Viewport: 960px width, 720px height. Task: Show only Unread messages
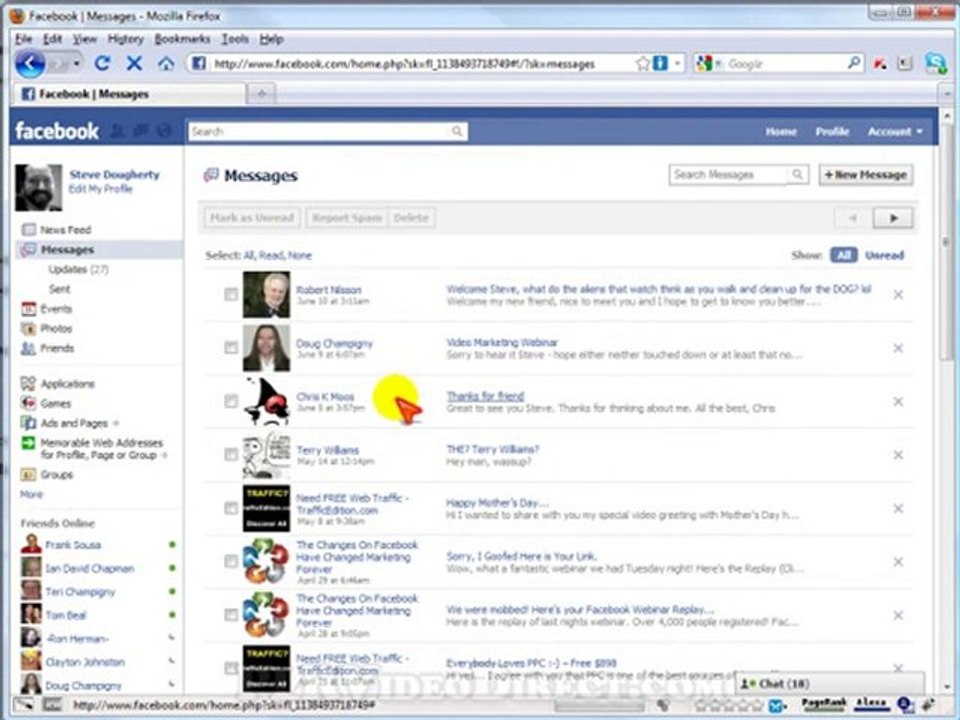tap(884, 255)
